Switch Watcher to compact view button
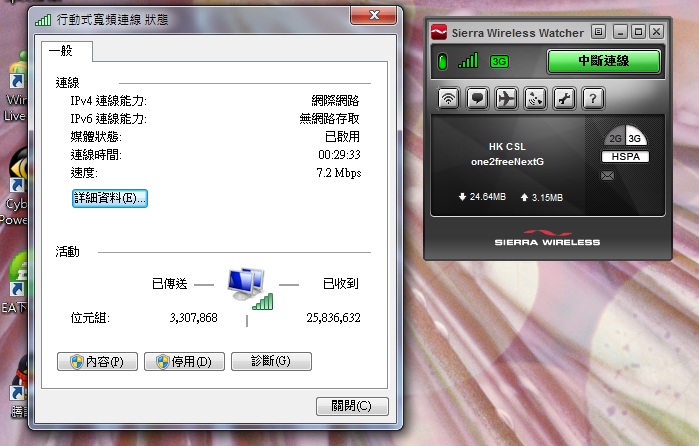Screen dimensions: 699x446 598,32
